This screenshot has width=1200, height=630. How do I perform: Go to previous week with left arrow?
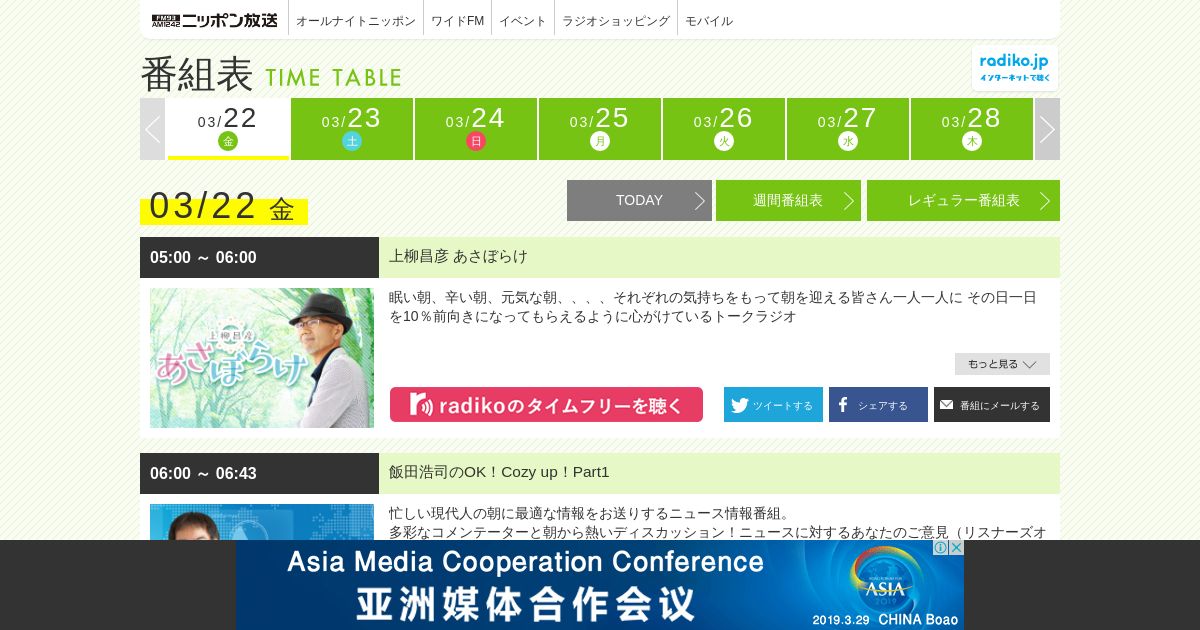click(152, 129)
